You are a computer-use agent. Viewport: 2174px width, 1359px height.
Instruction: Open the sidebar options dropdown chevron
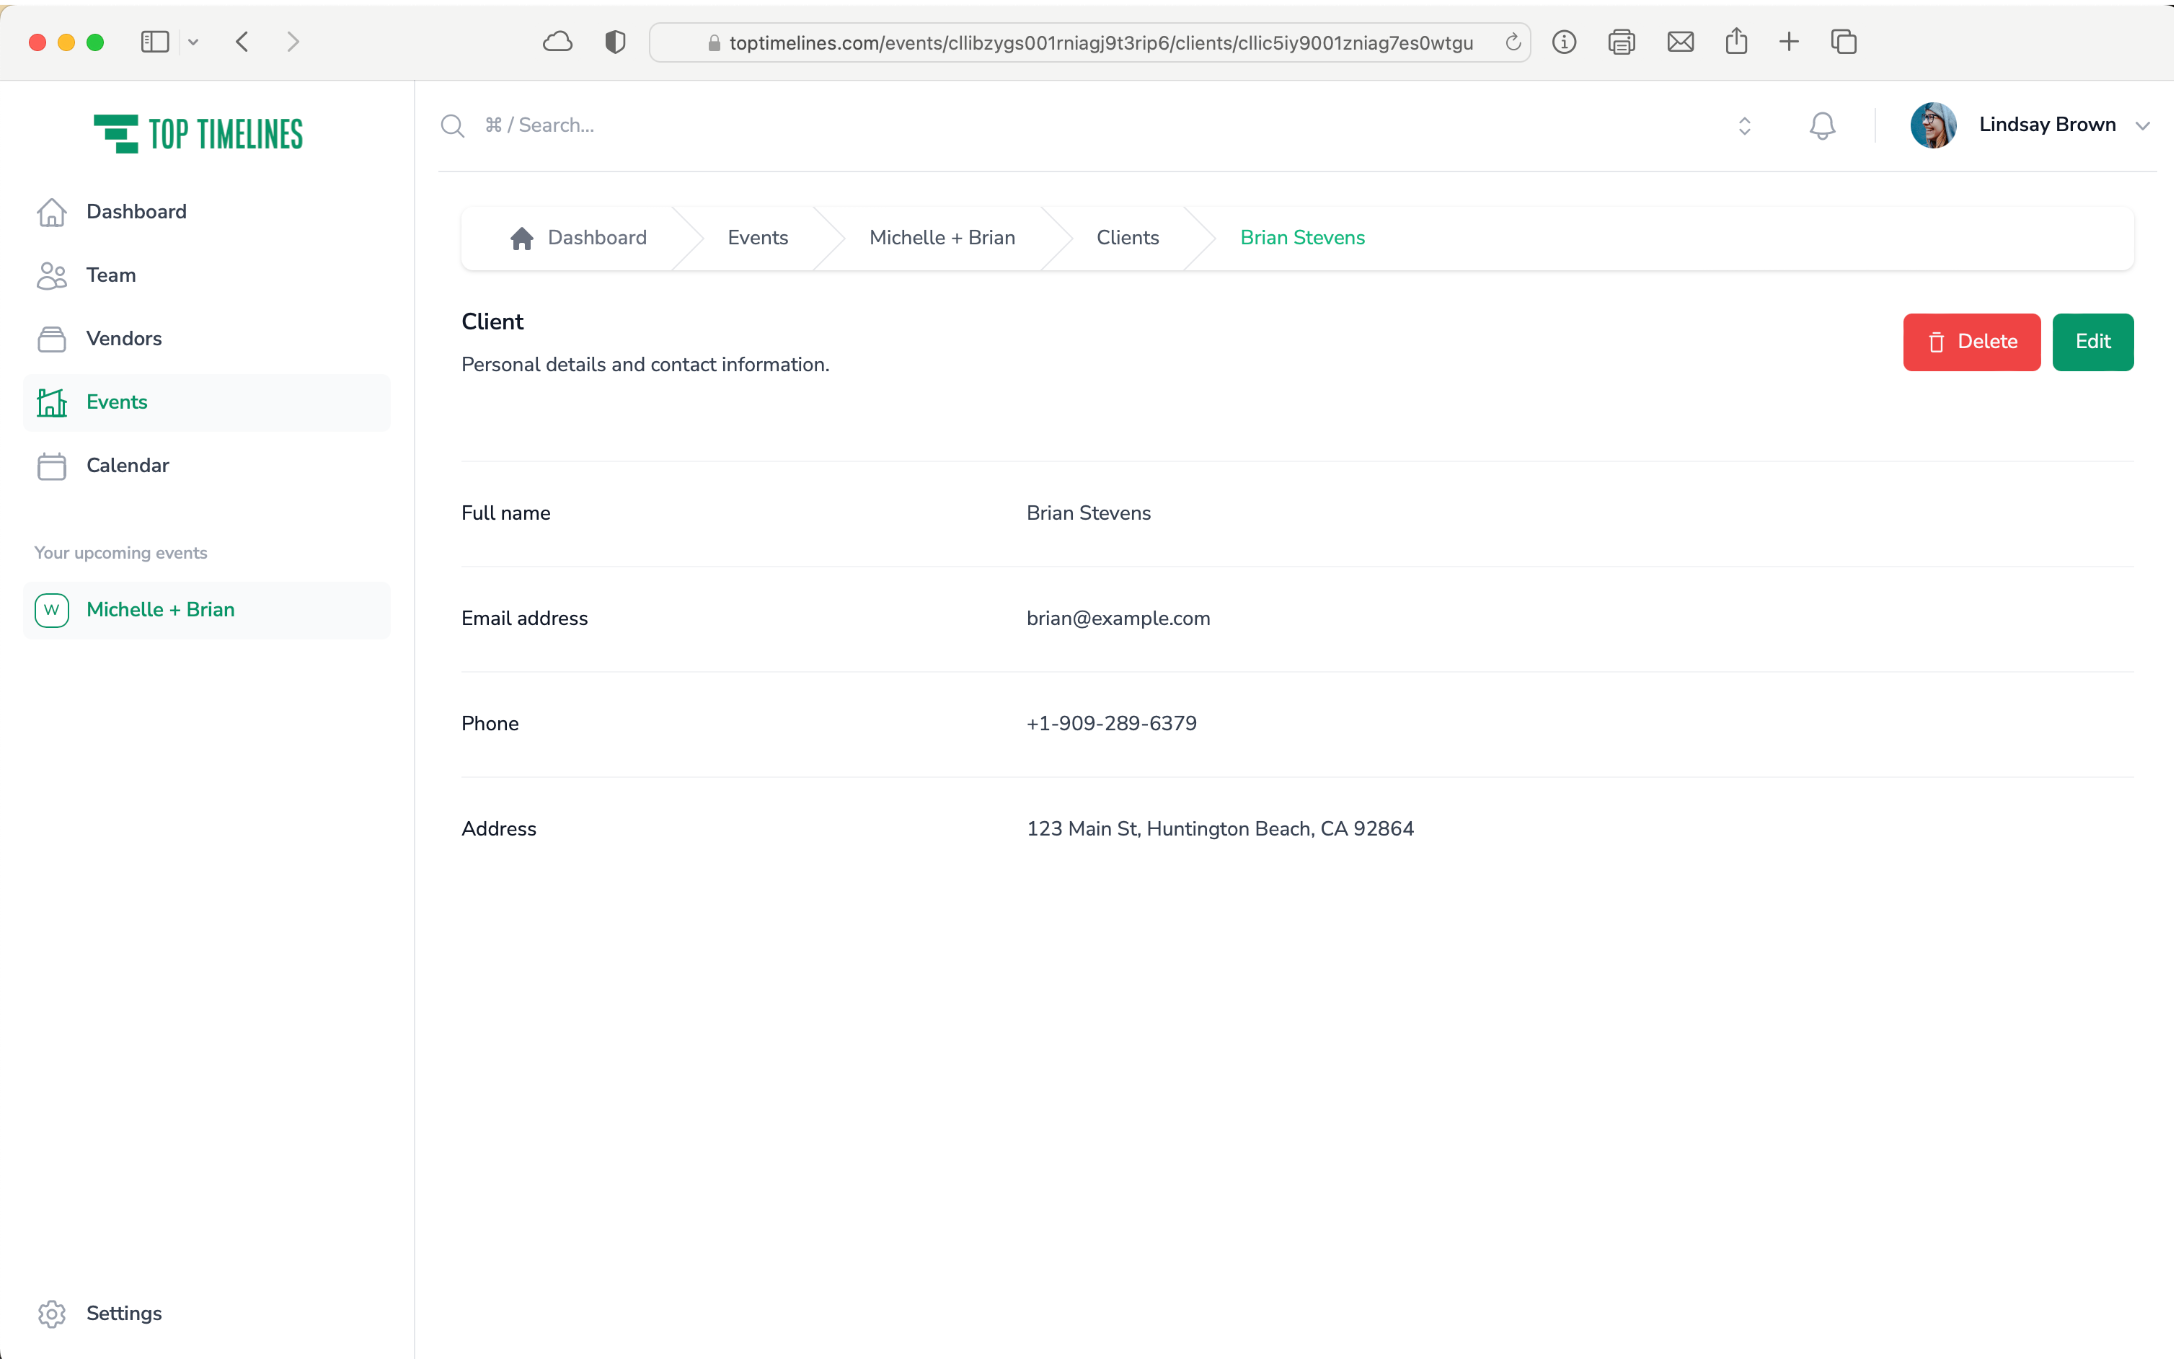coord(193,42)
